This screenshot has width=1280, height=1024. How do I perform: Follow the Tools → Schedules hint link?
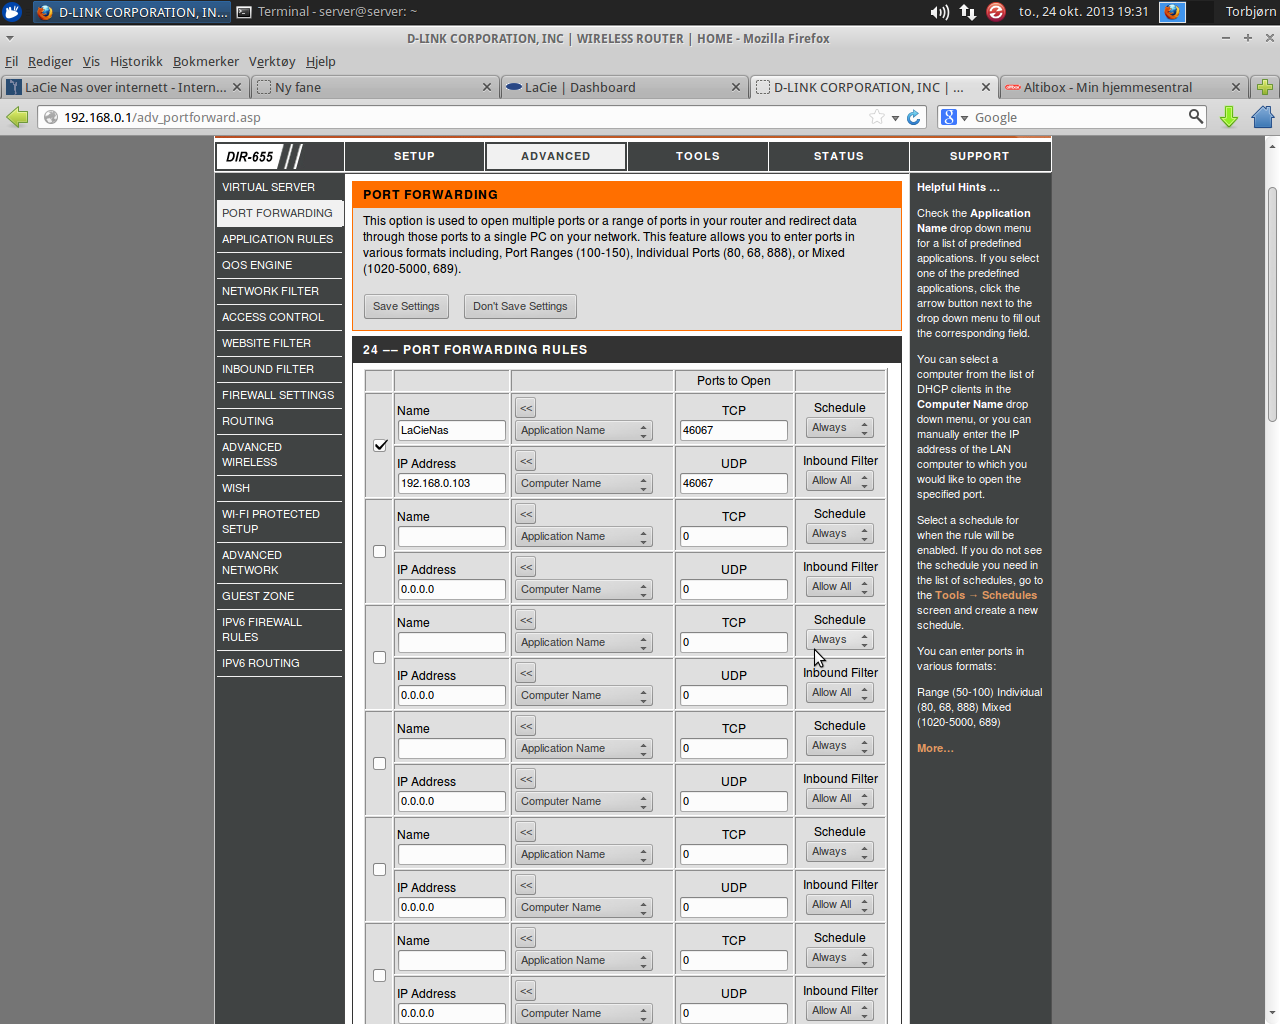click(986, 595)
